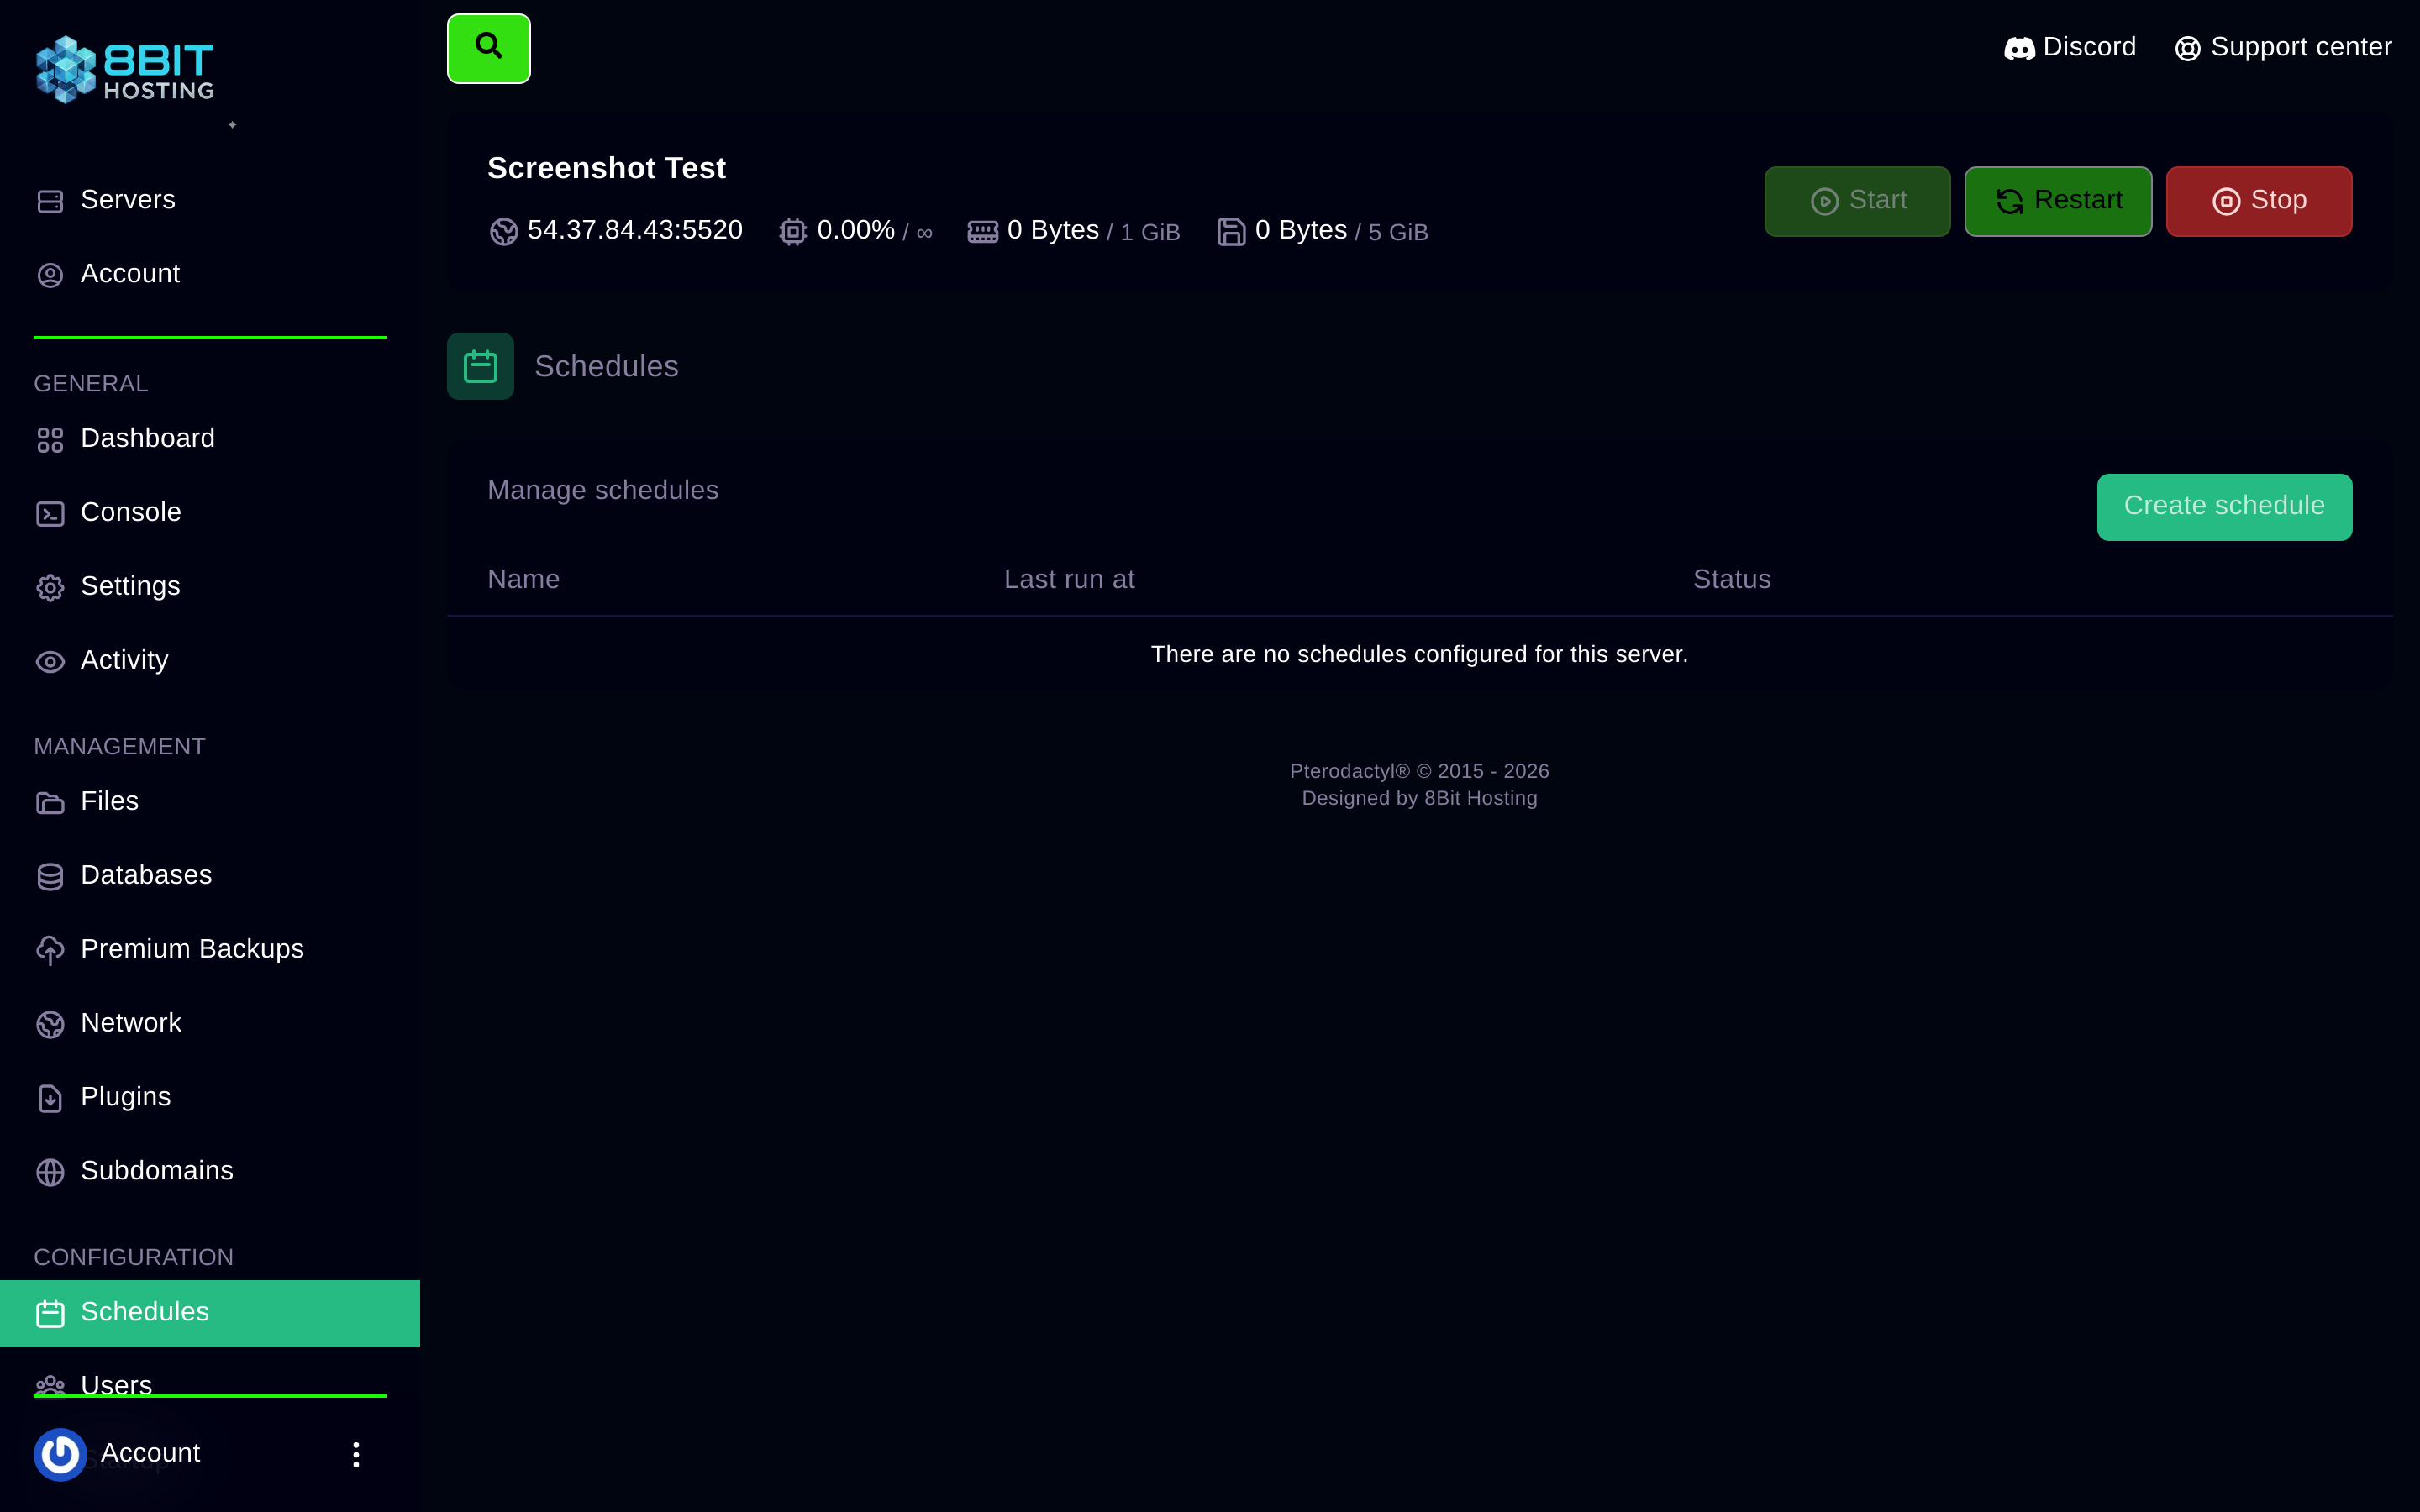Image resolution: width=2420 pixels, height=1512 pixels.
Task: Open the Plugins page
Action: click(210, 1097)
